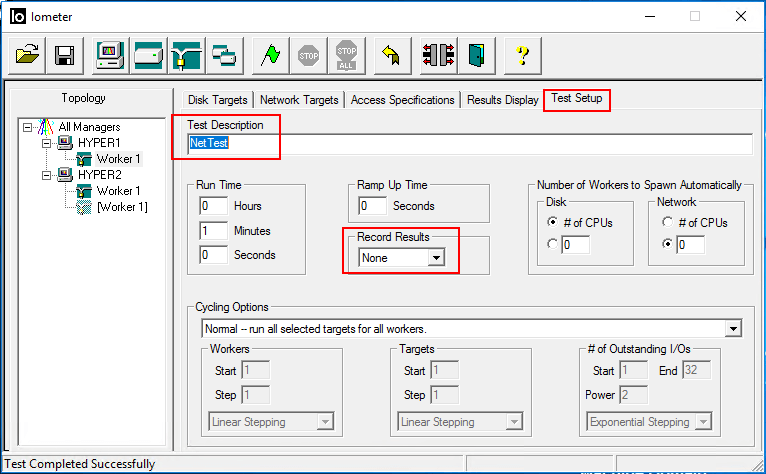Viewport: 766px width, 474px height.
Task: Select HYPER2 manager in topology
Action: [x=99, y=174]
